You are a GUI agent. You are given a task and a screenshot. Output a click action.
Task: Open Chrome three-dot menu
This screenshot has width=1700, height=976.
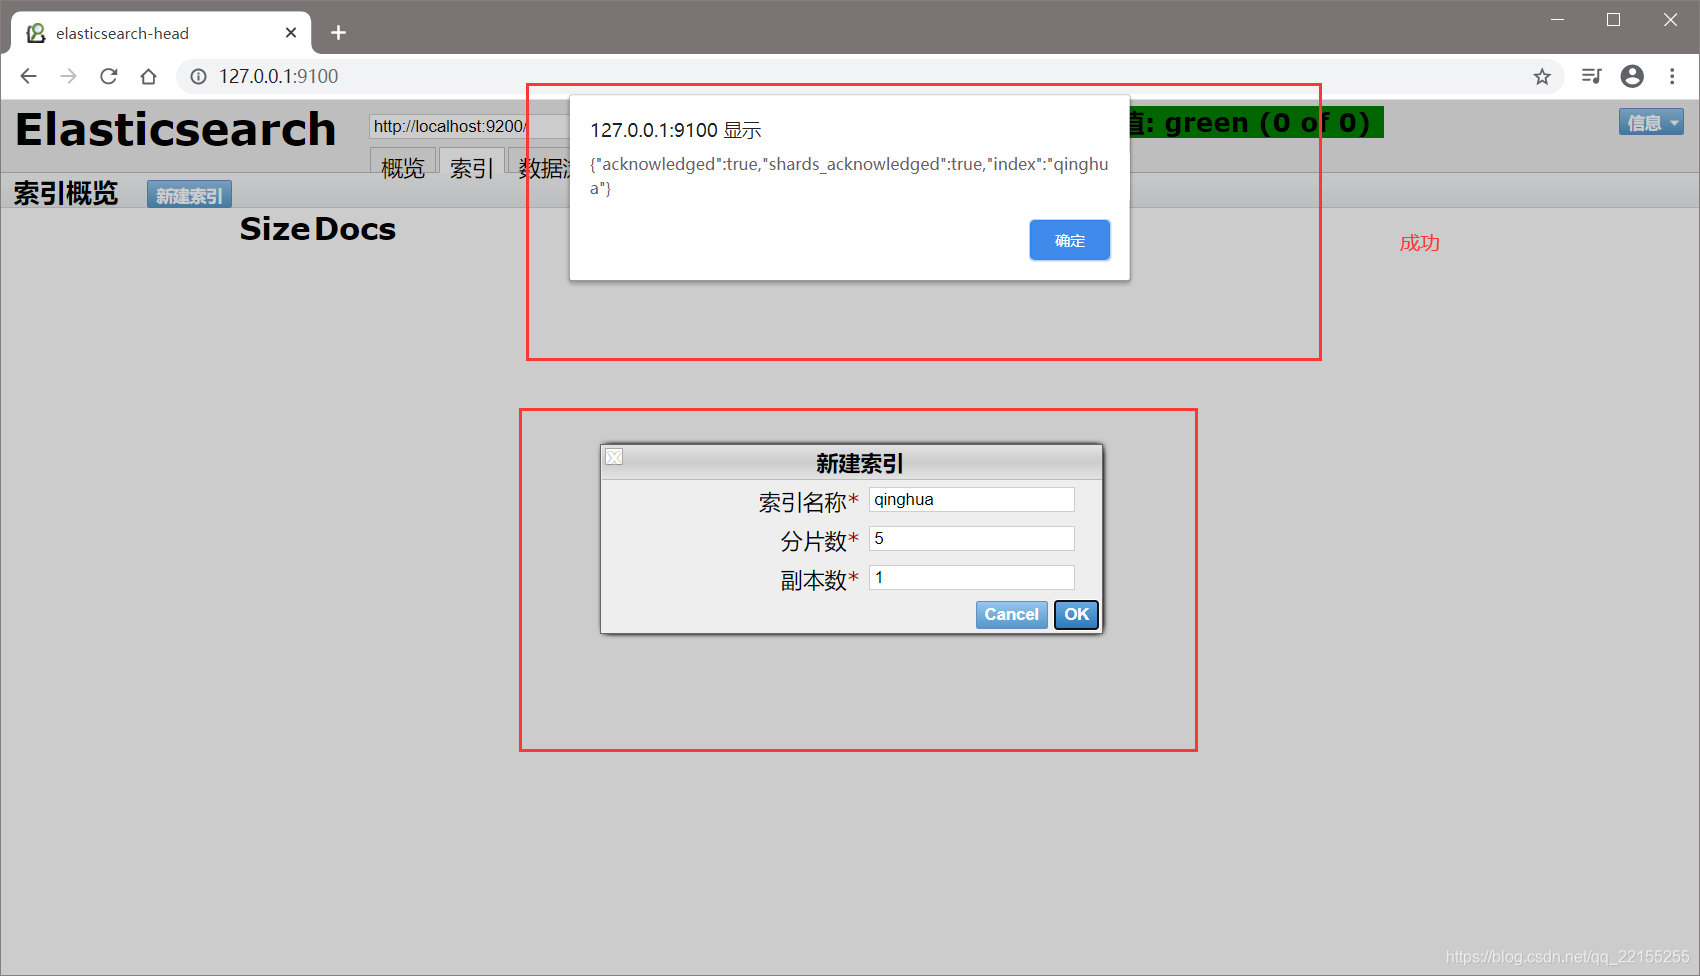click(x=1672, y=76)
